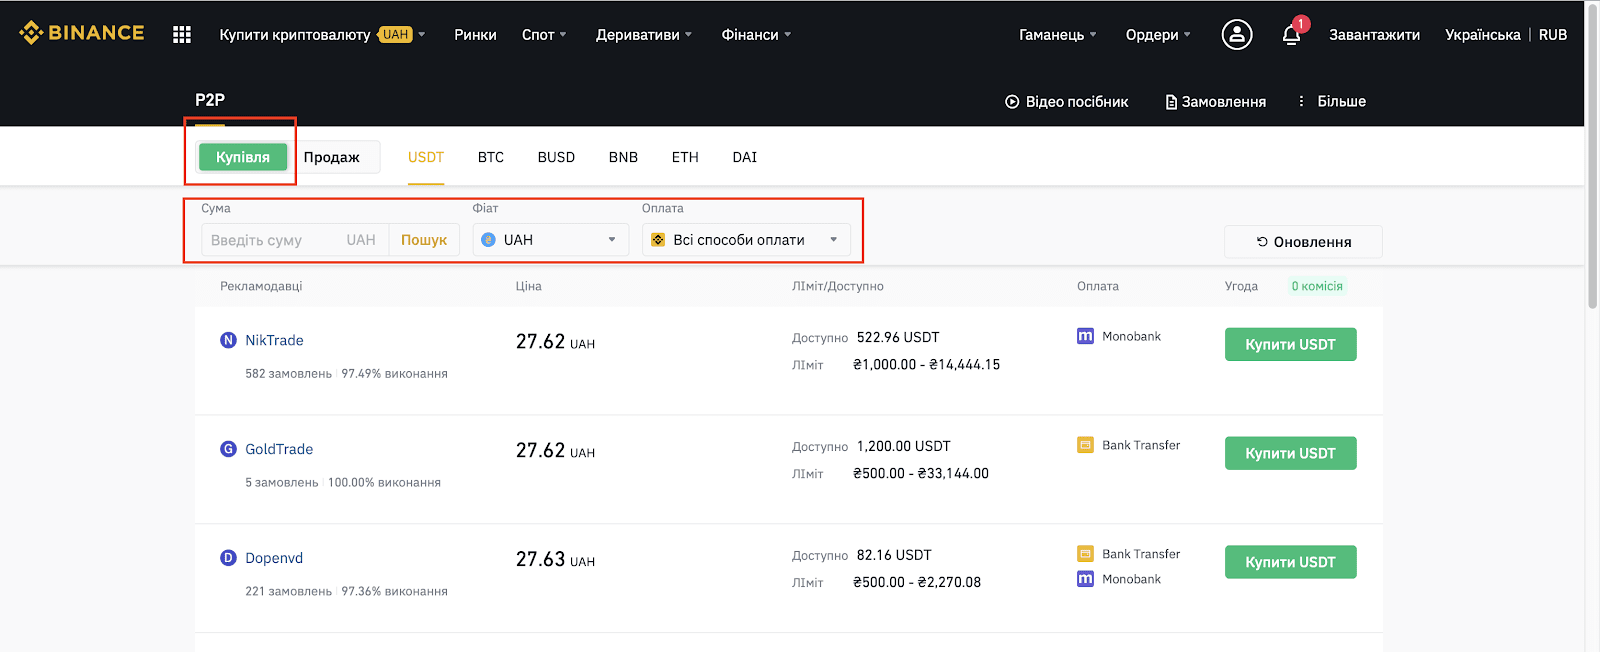Open the Binance logo home link

(82, 33)
